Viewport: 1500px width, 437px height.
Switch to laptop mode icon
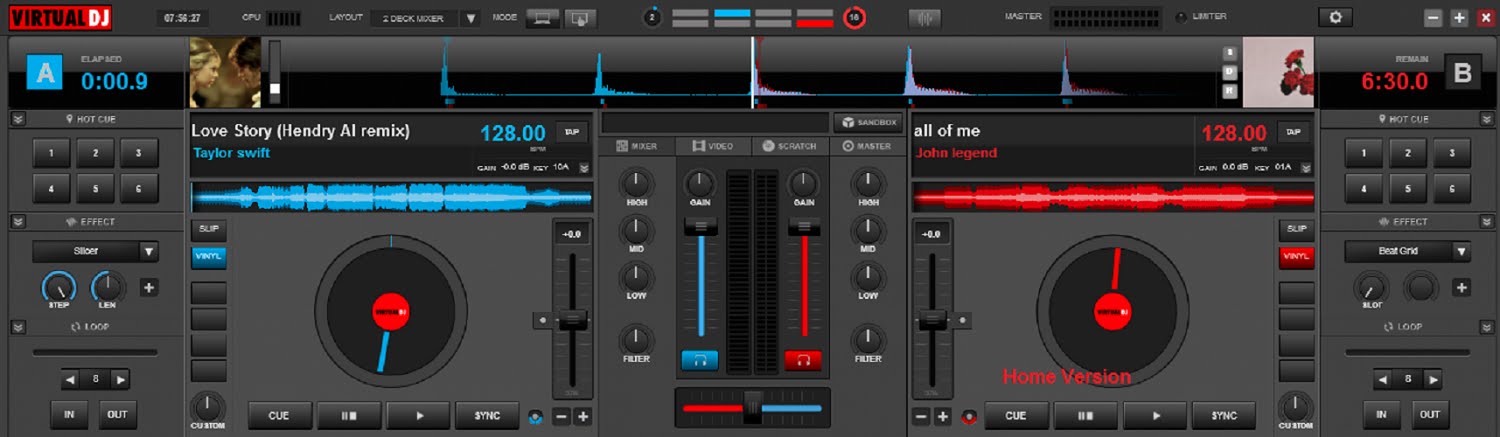tap(543, 18)
